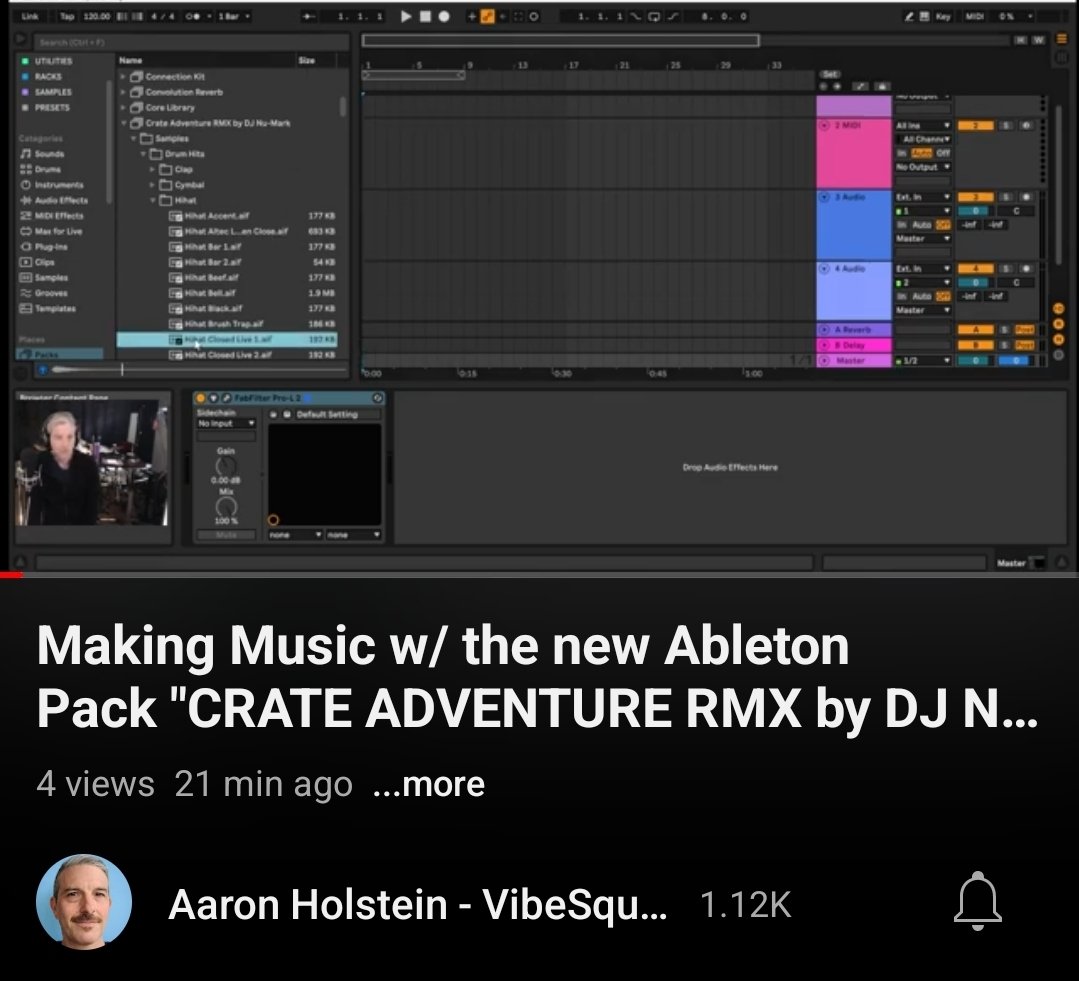This screenshot has height=981, width=1079.
Task: Open the Plug-Ins category
Action: point(45,246)
